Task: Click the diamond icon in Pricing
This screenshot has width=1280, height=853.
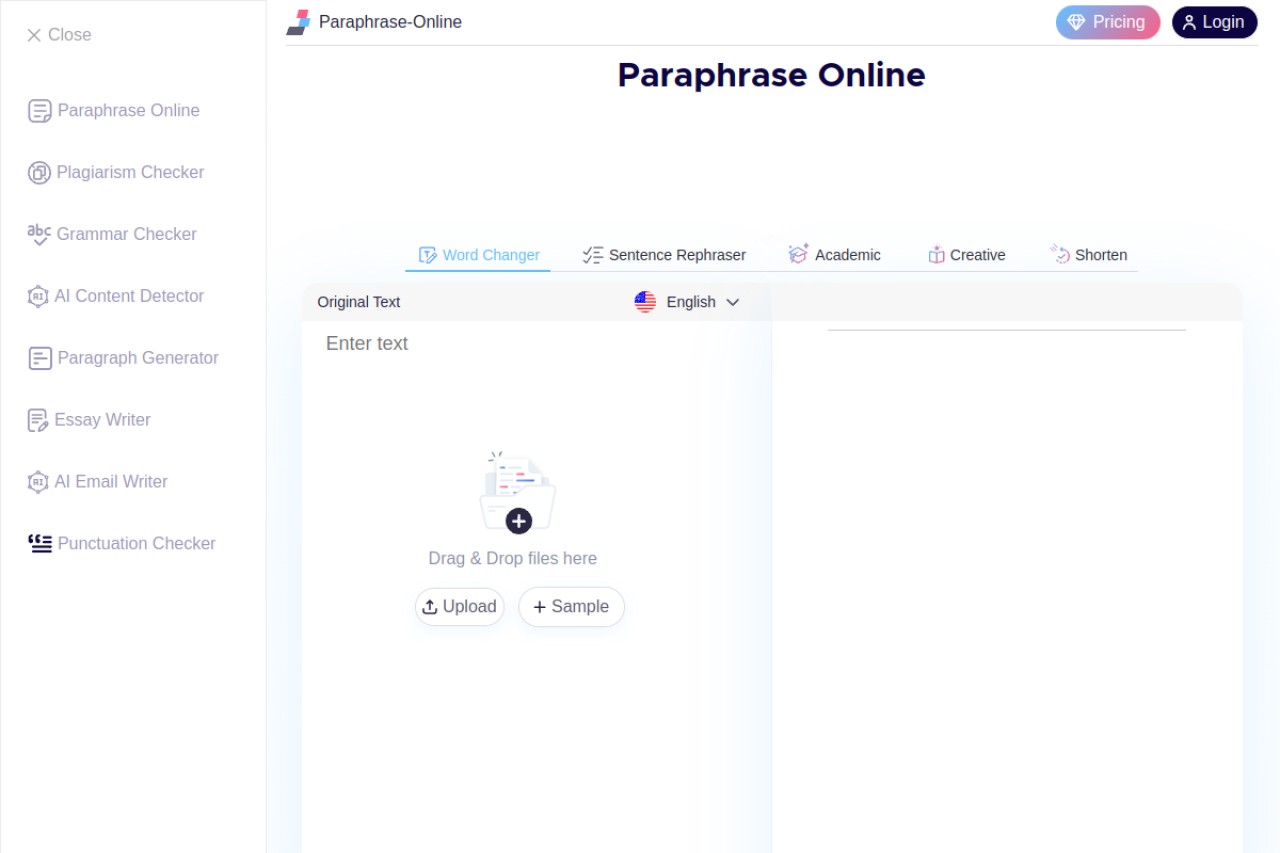Action: tap(1076, 22)
